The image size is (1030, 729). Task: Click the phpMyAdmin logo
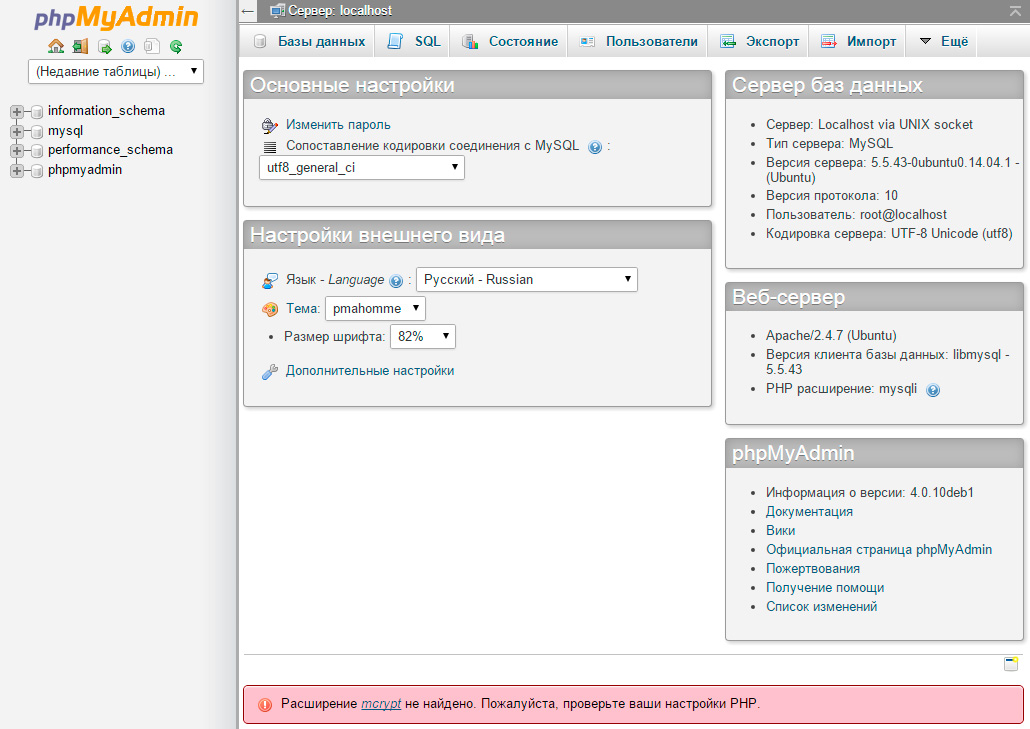coord(116,18)
